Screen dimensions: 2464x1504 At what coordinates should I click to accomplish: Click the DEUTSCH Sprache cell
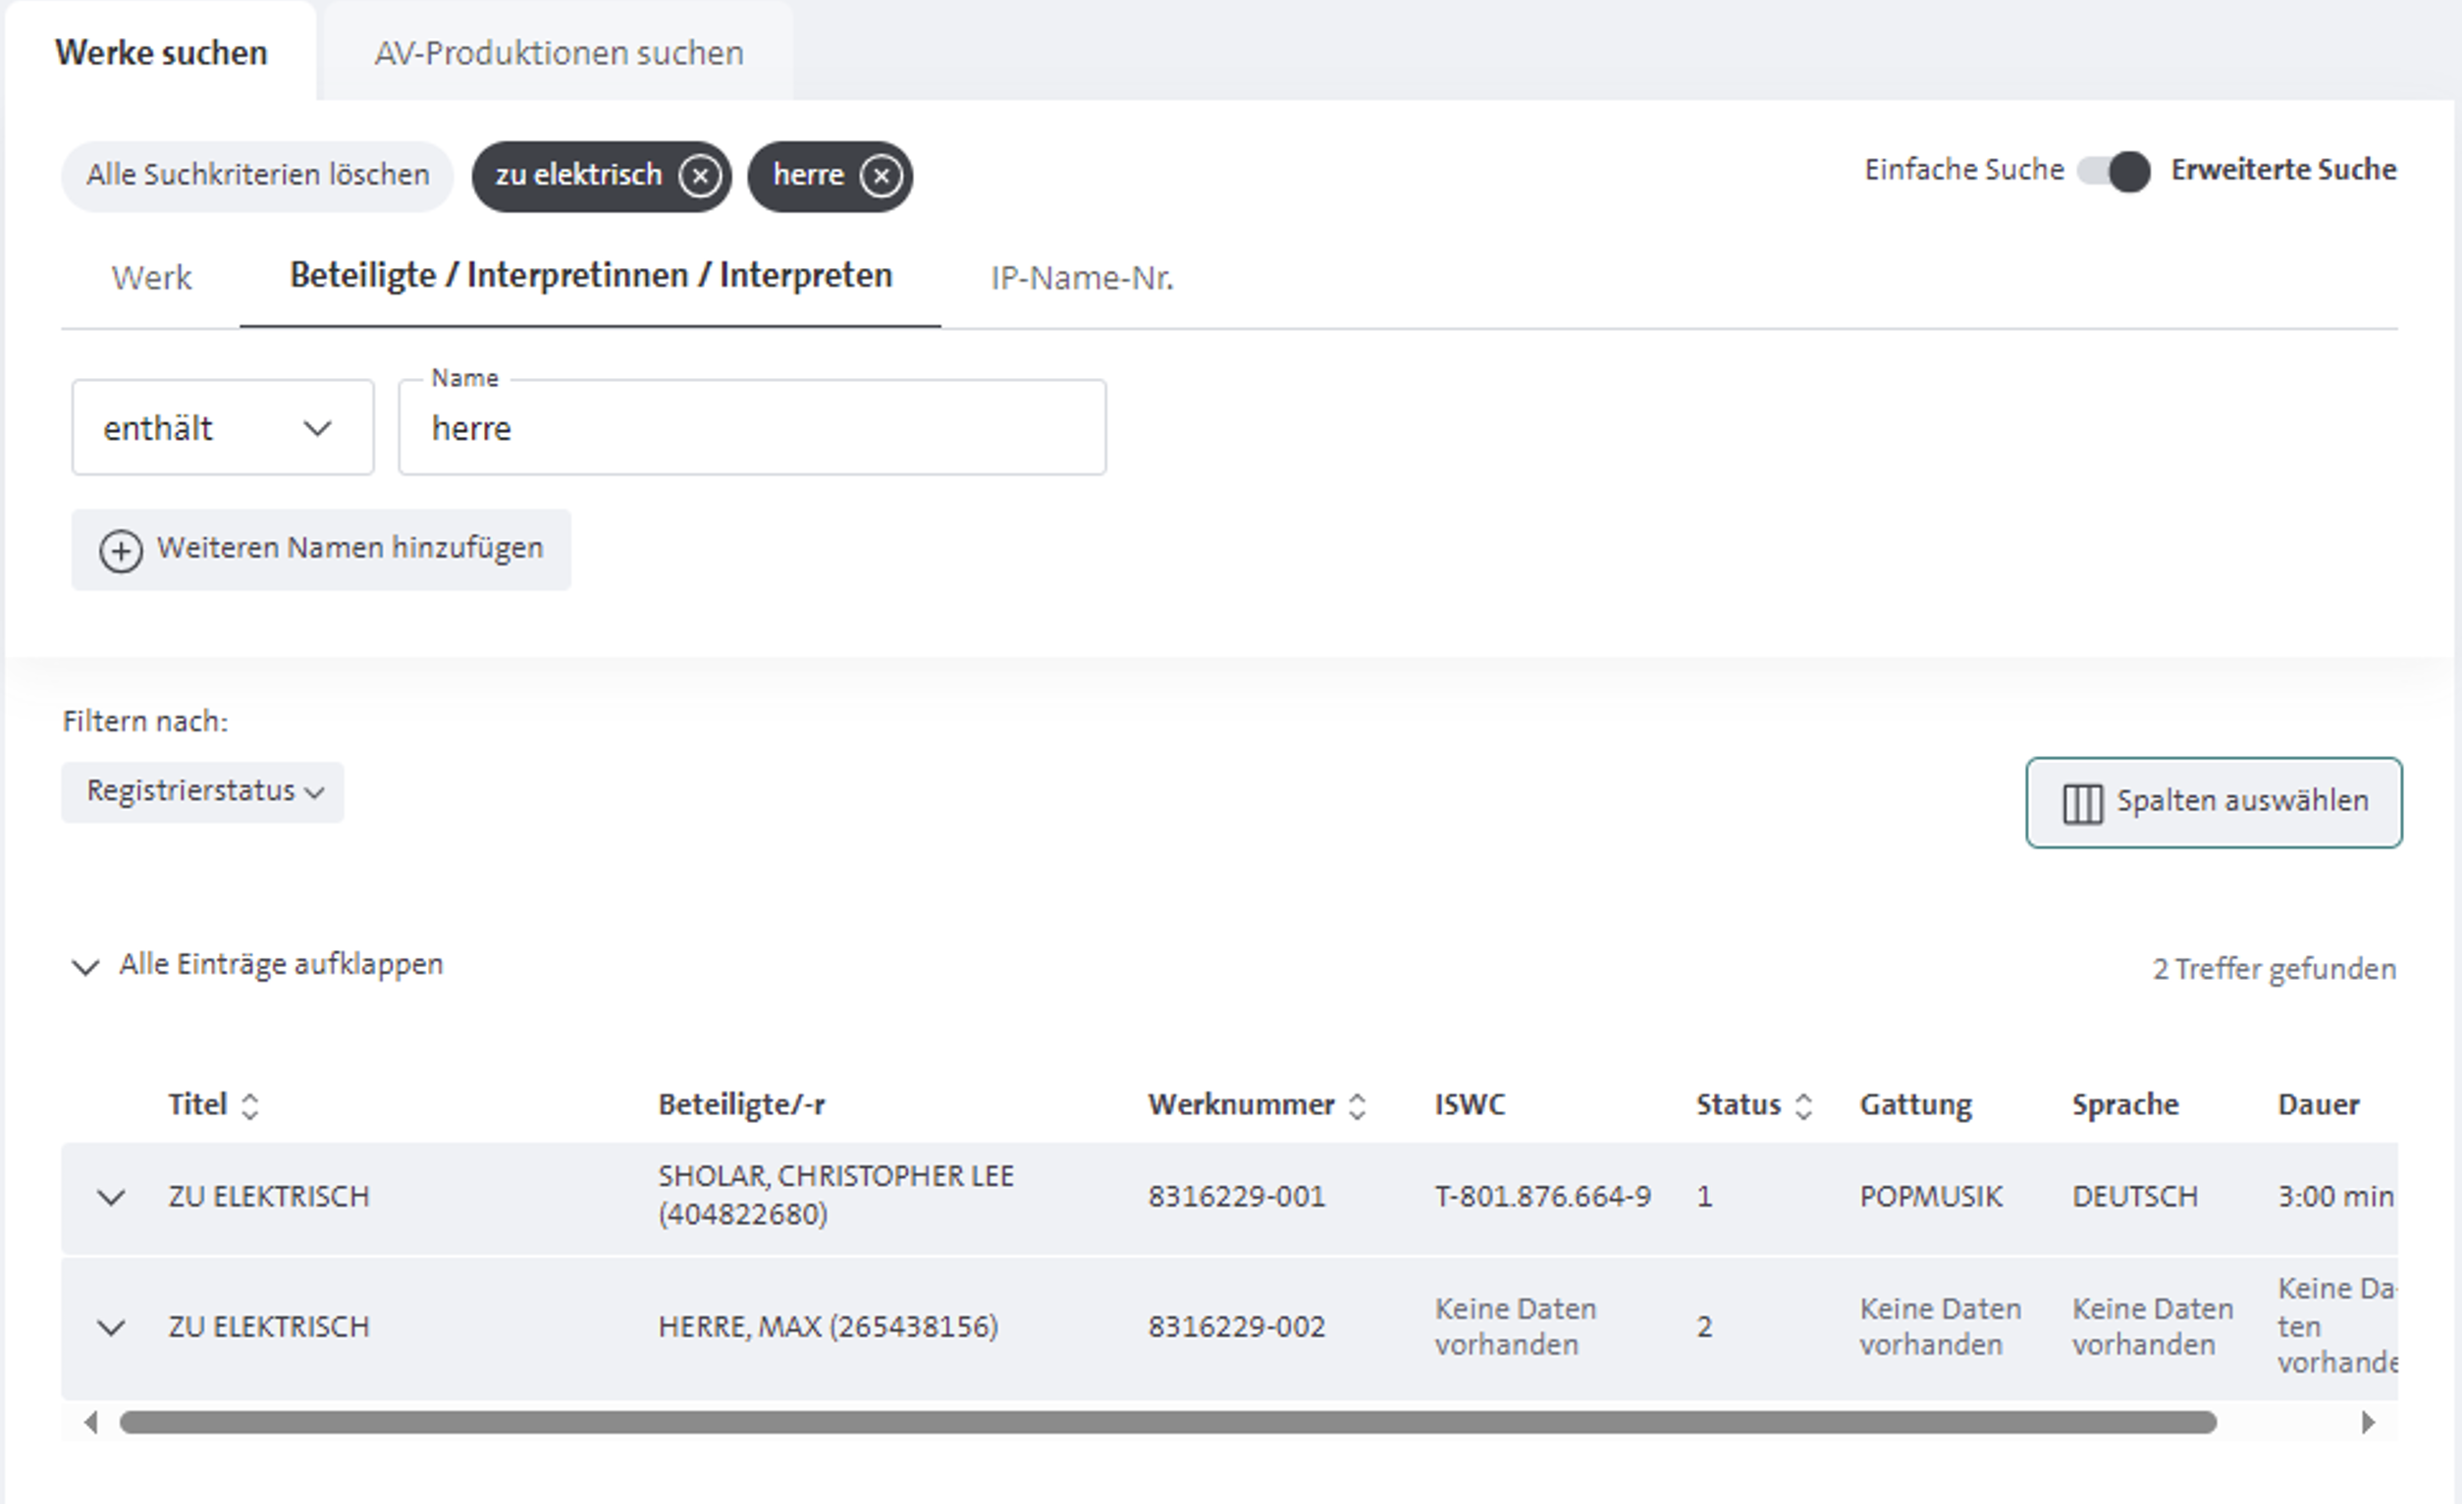click(2135, 1197)
